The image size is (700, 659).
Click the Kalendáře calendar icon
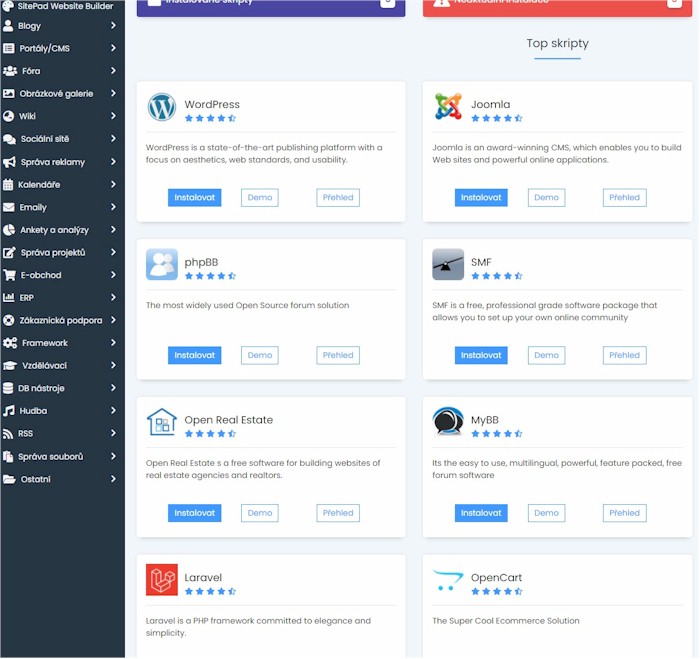8,184
